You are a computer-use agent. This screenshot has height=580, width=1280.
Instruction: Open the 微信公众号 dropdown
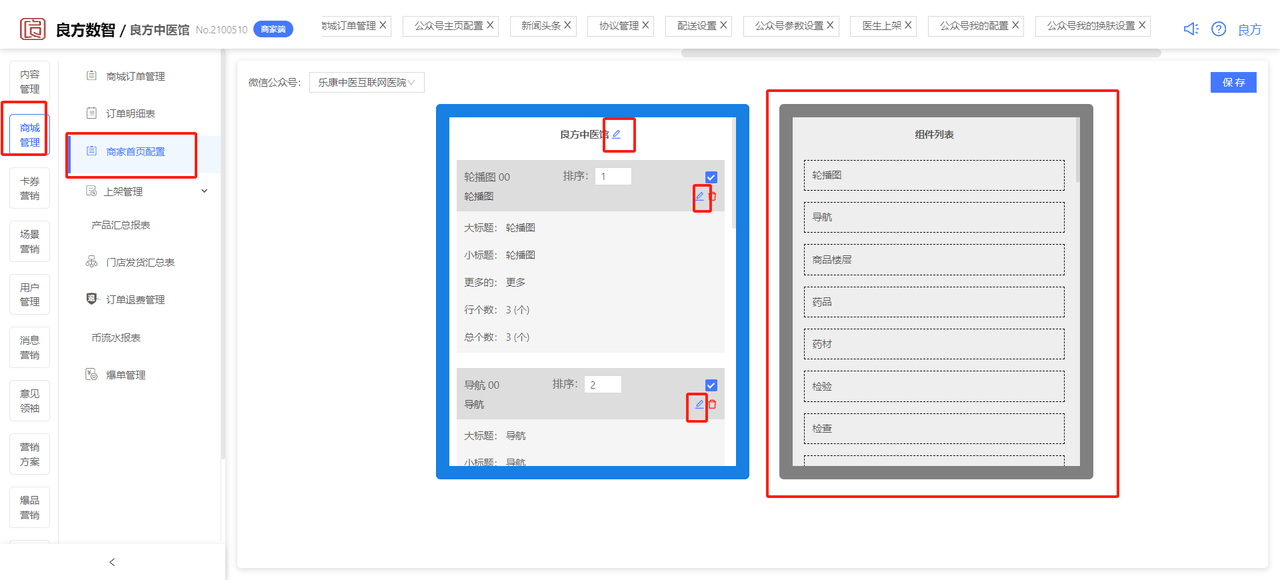367,82
